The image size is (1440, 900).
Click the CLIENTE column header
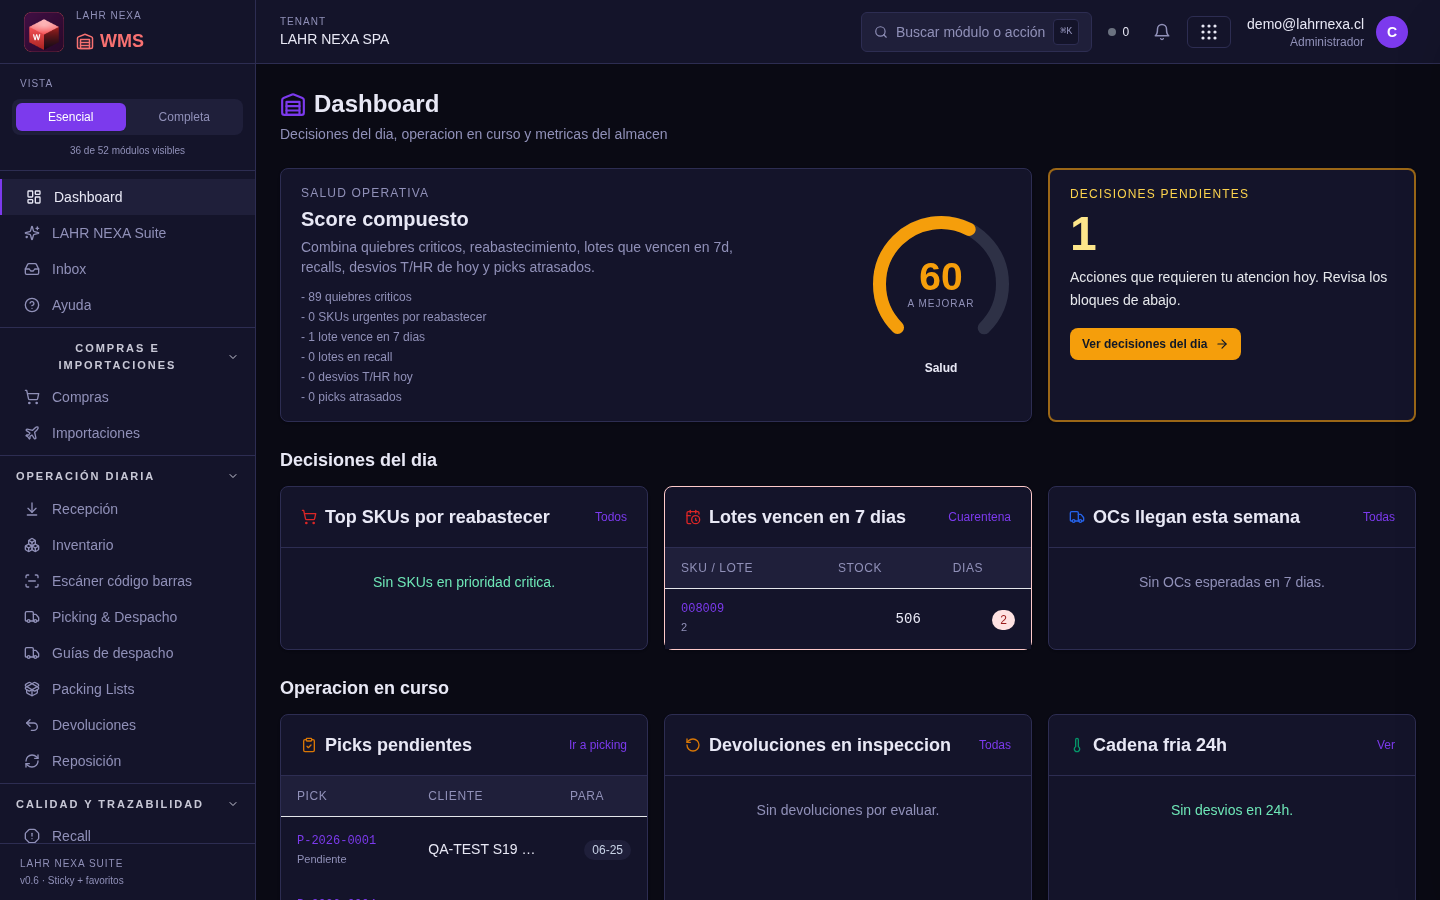[456, 796]
